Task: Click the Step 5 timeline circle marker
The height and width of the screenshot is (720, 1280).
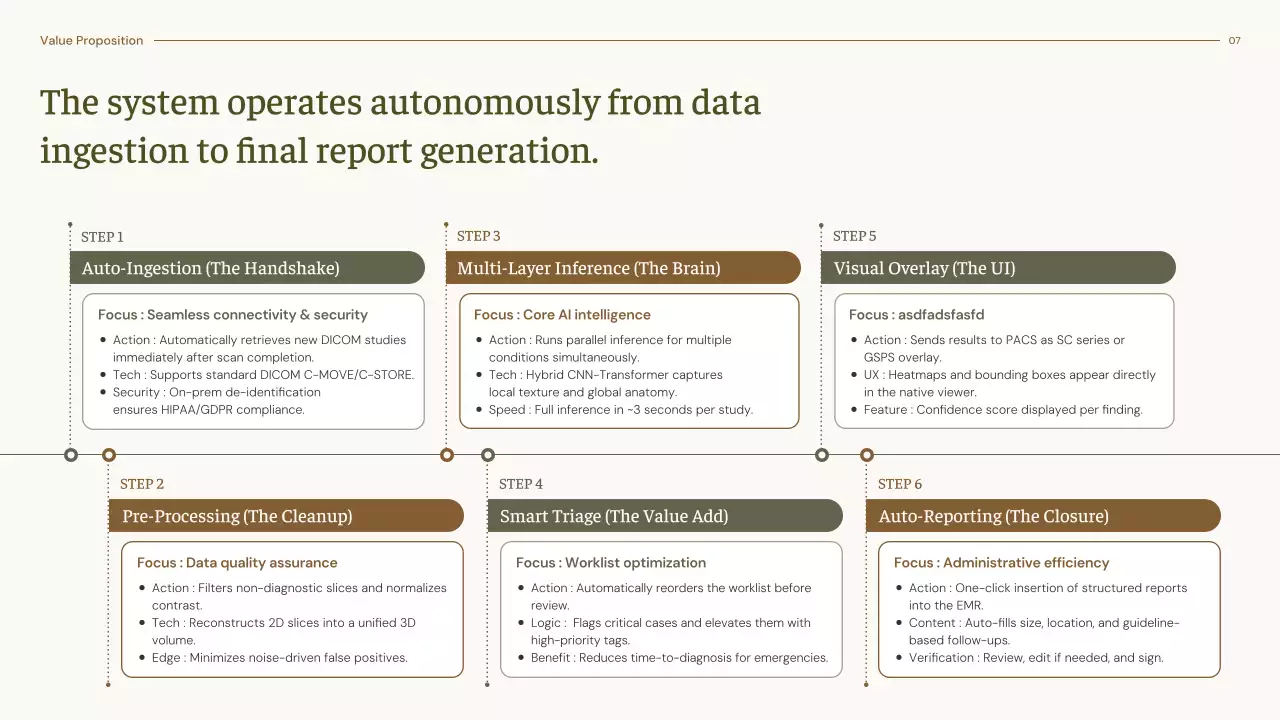Action: click(x=822, y=455)
